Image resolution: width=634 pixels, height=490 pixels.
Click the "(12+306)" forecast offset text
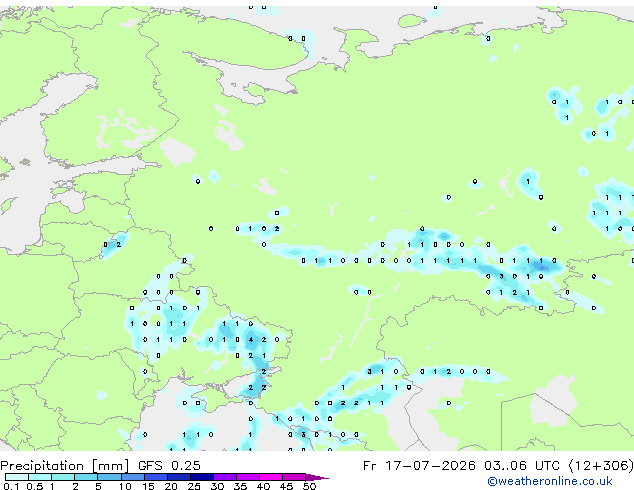pyautogui.click(x=601, y=466)
